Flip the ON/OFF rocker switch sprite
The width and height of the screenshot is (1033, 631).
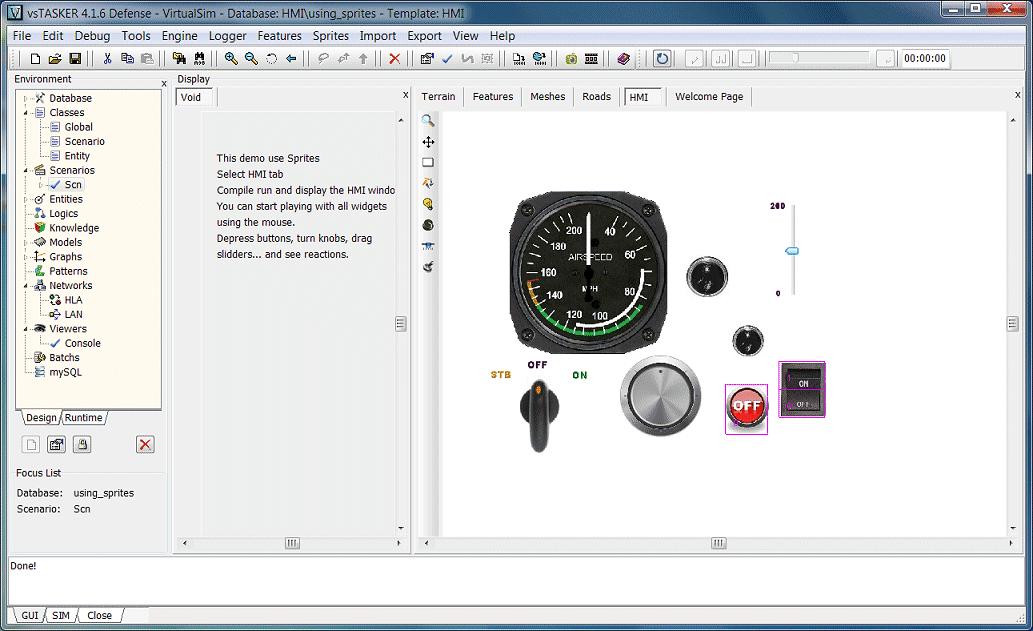(x=802, y=390)
